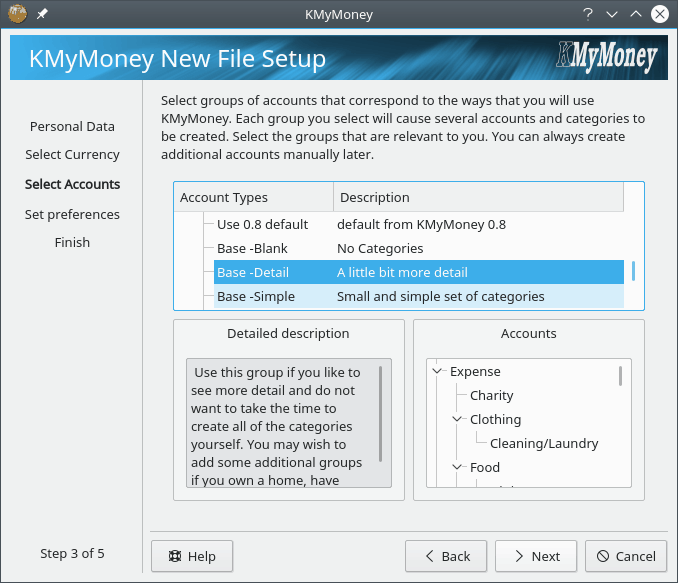
Task: Click the Description column header
Action: pos(479,197)
